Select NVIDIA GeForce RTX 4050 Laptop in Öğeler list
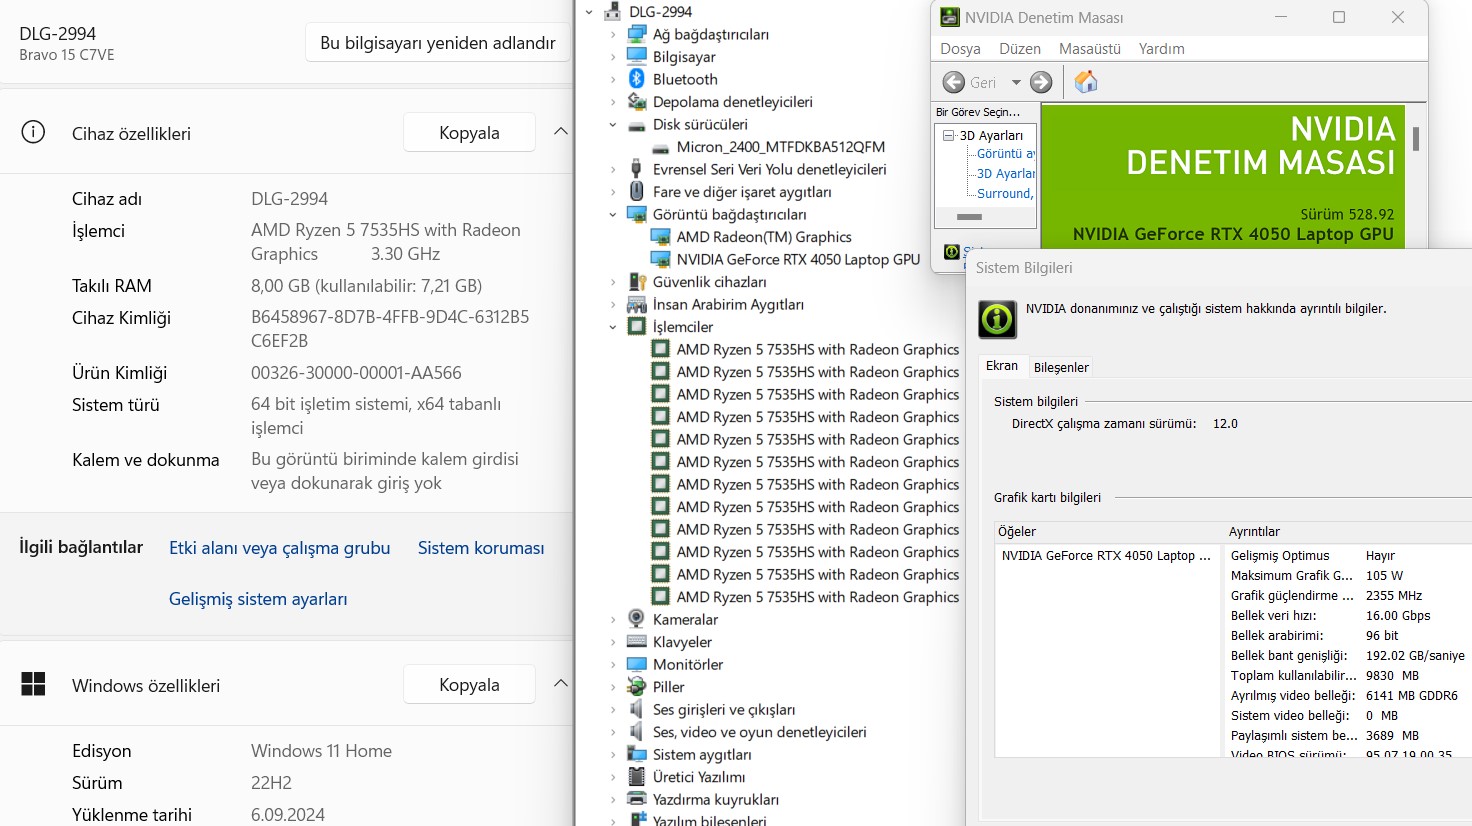The height and width of the screenshot is (826, 1472). (1106, 556)
